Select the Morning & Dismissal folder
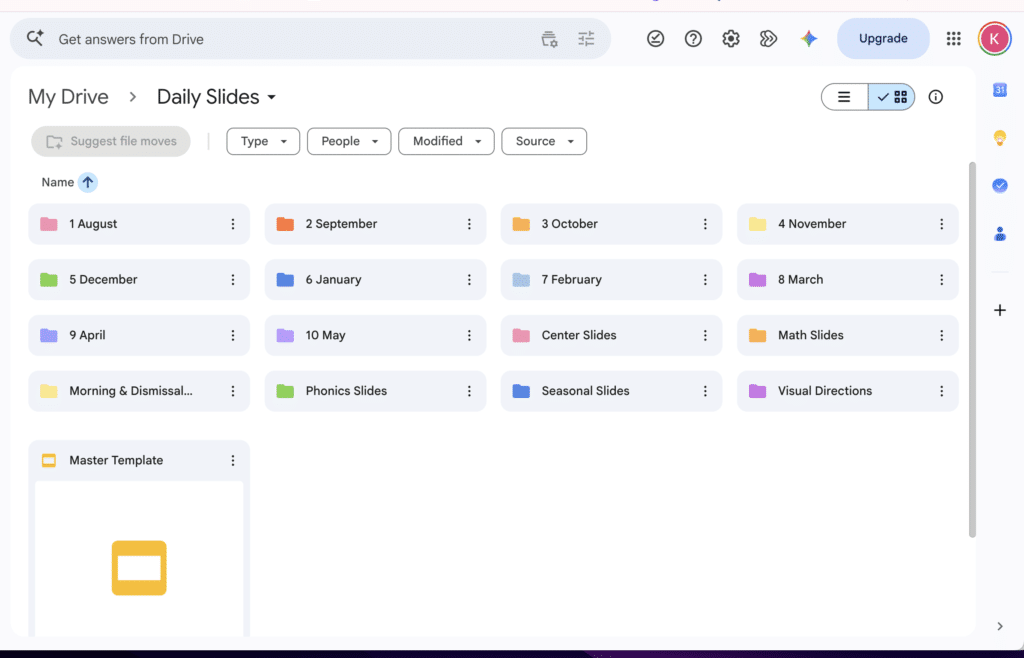The height and width of the screenshot is (658, 1024). coord(139,391)
